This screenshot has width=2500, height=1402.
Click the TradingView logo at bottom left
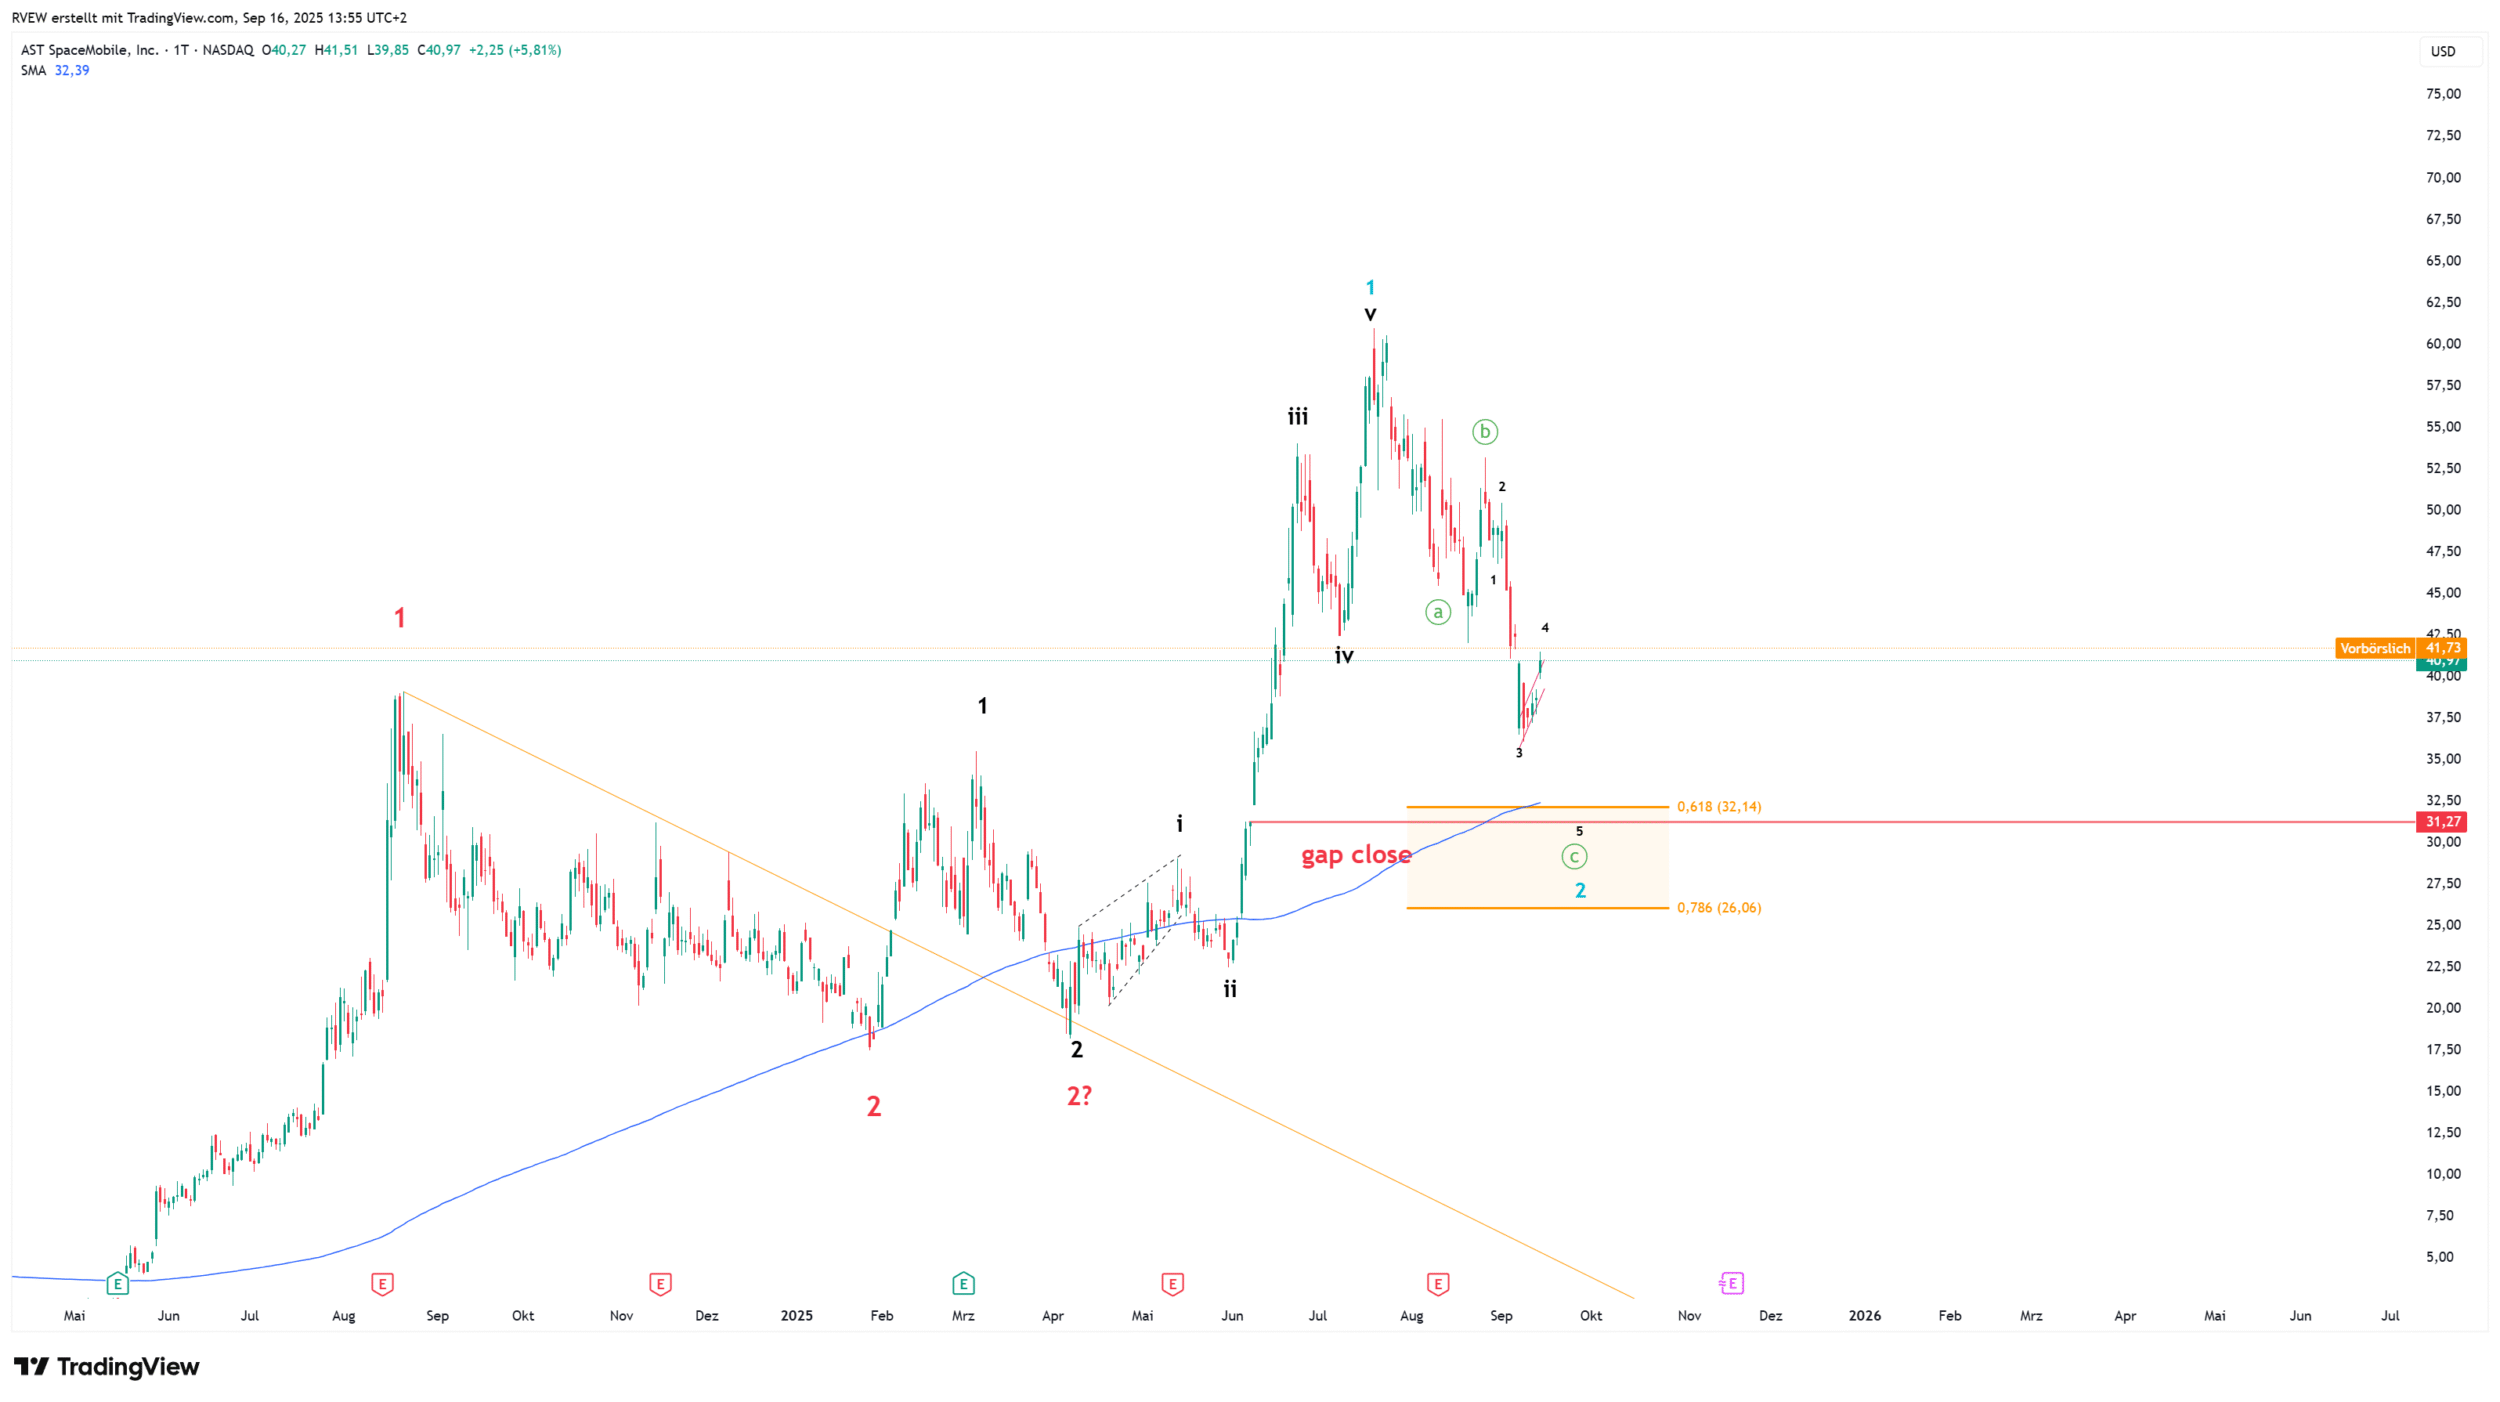[x=107, y=1366]
